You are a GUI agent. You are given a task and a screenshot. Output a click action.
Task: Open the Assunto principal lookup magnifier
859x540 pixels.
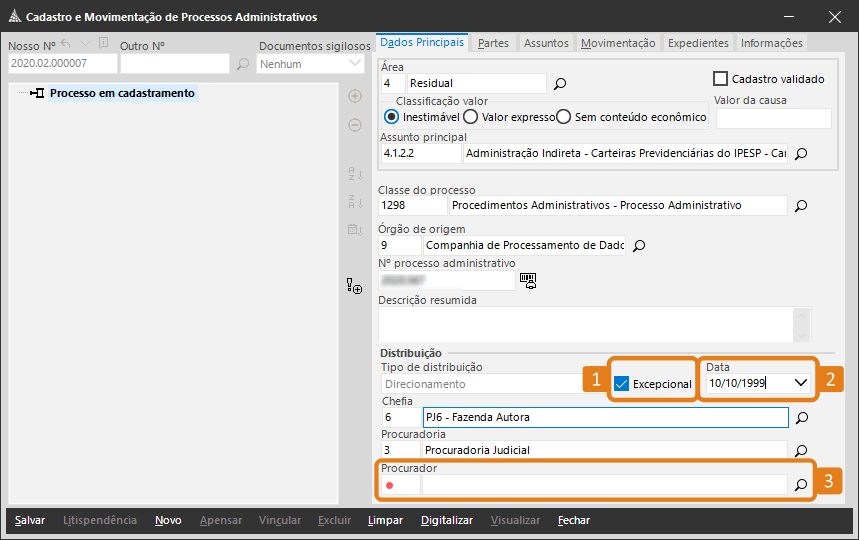[x=800, y=154]
